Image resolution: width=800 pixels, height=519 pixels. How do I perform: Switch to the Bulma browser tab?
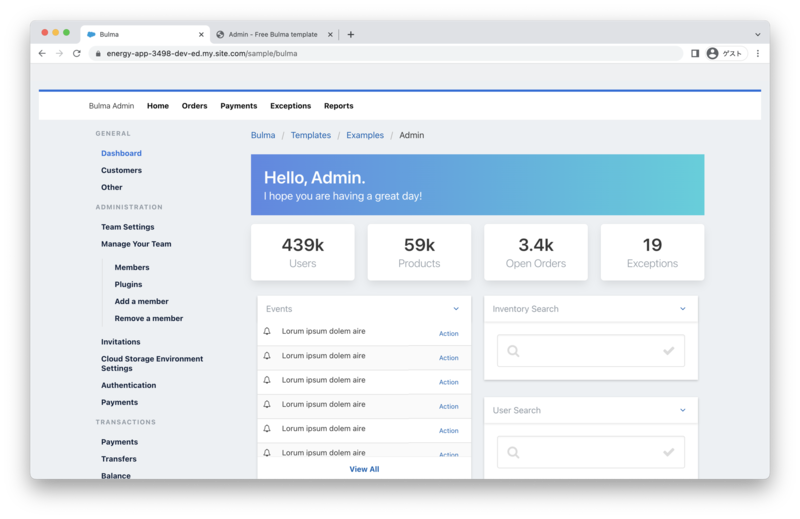[145, 34]
